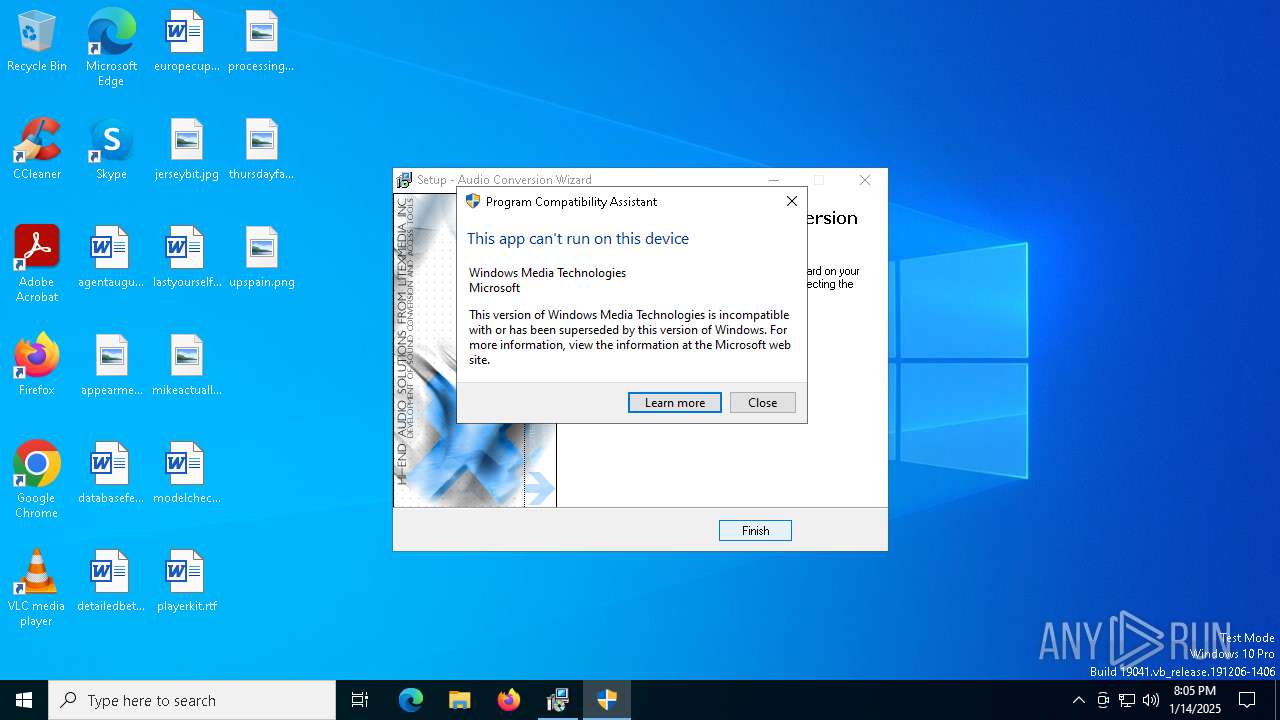Screen dimensions: 1280x720
Task: Open Firefox from the taskbar
Action: (509, 700)
